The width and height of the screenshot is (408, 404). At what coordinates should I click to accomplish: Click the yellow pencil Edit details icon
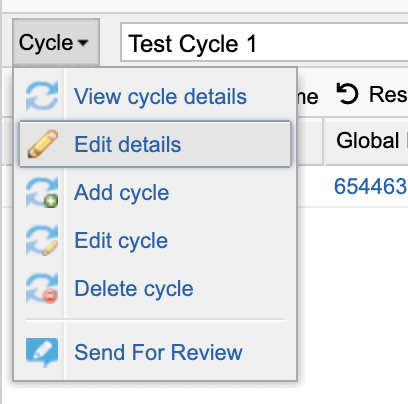pyautogui.click(x=43, y=144)
